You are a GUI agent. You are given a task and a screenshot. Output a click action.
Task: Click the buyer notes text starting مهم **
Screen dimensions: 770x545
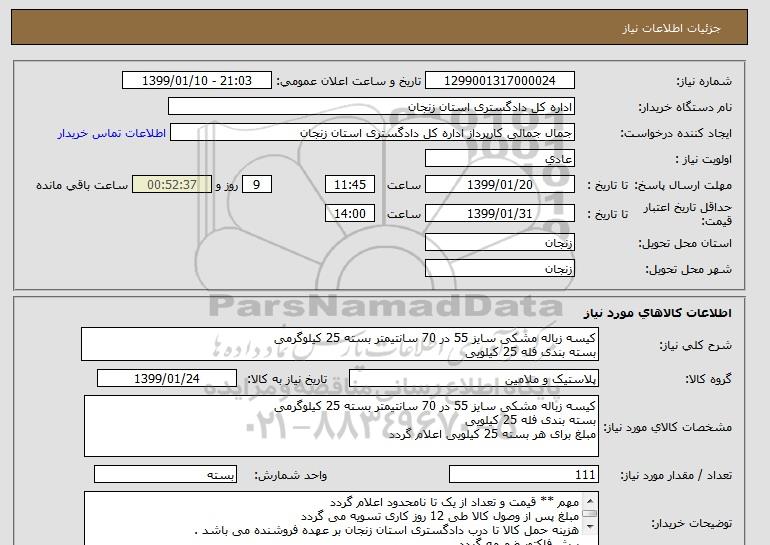(x=455, y=502)
